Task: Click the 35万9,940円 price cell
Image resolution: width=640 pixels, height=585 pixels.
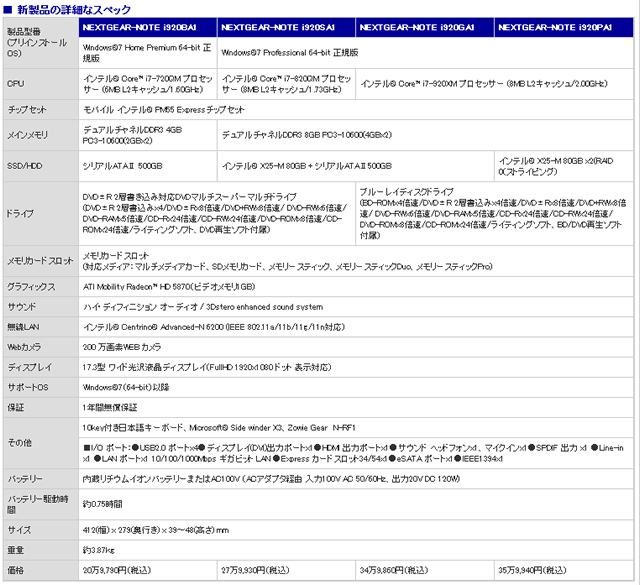Action: tap(564, 570)
